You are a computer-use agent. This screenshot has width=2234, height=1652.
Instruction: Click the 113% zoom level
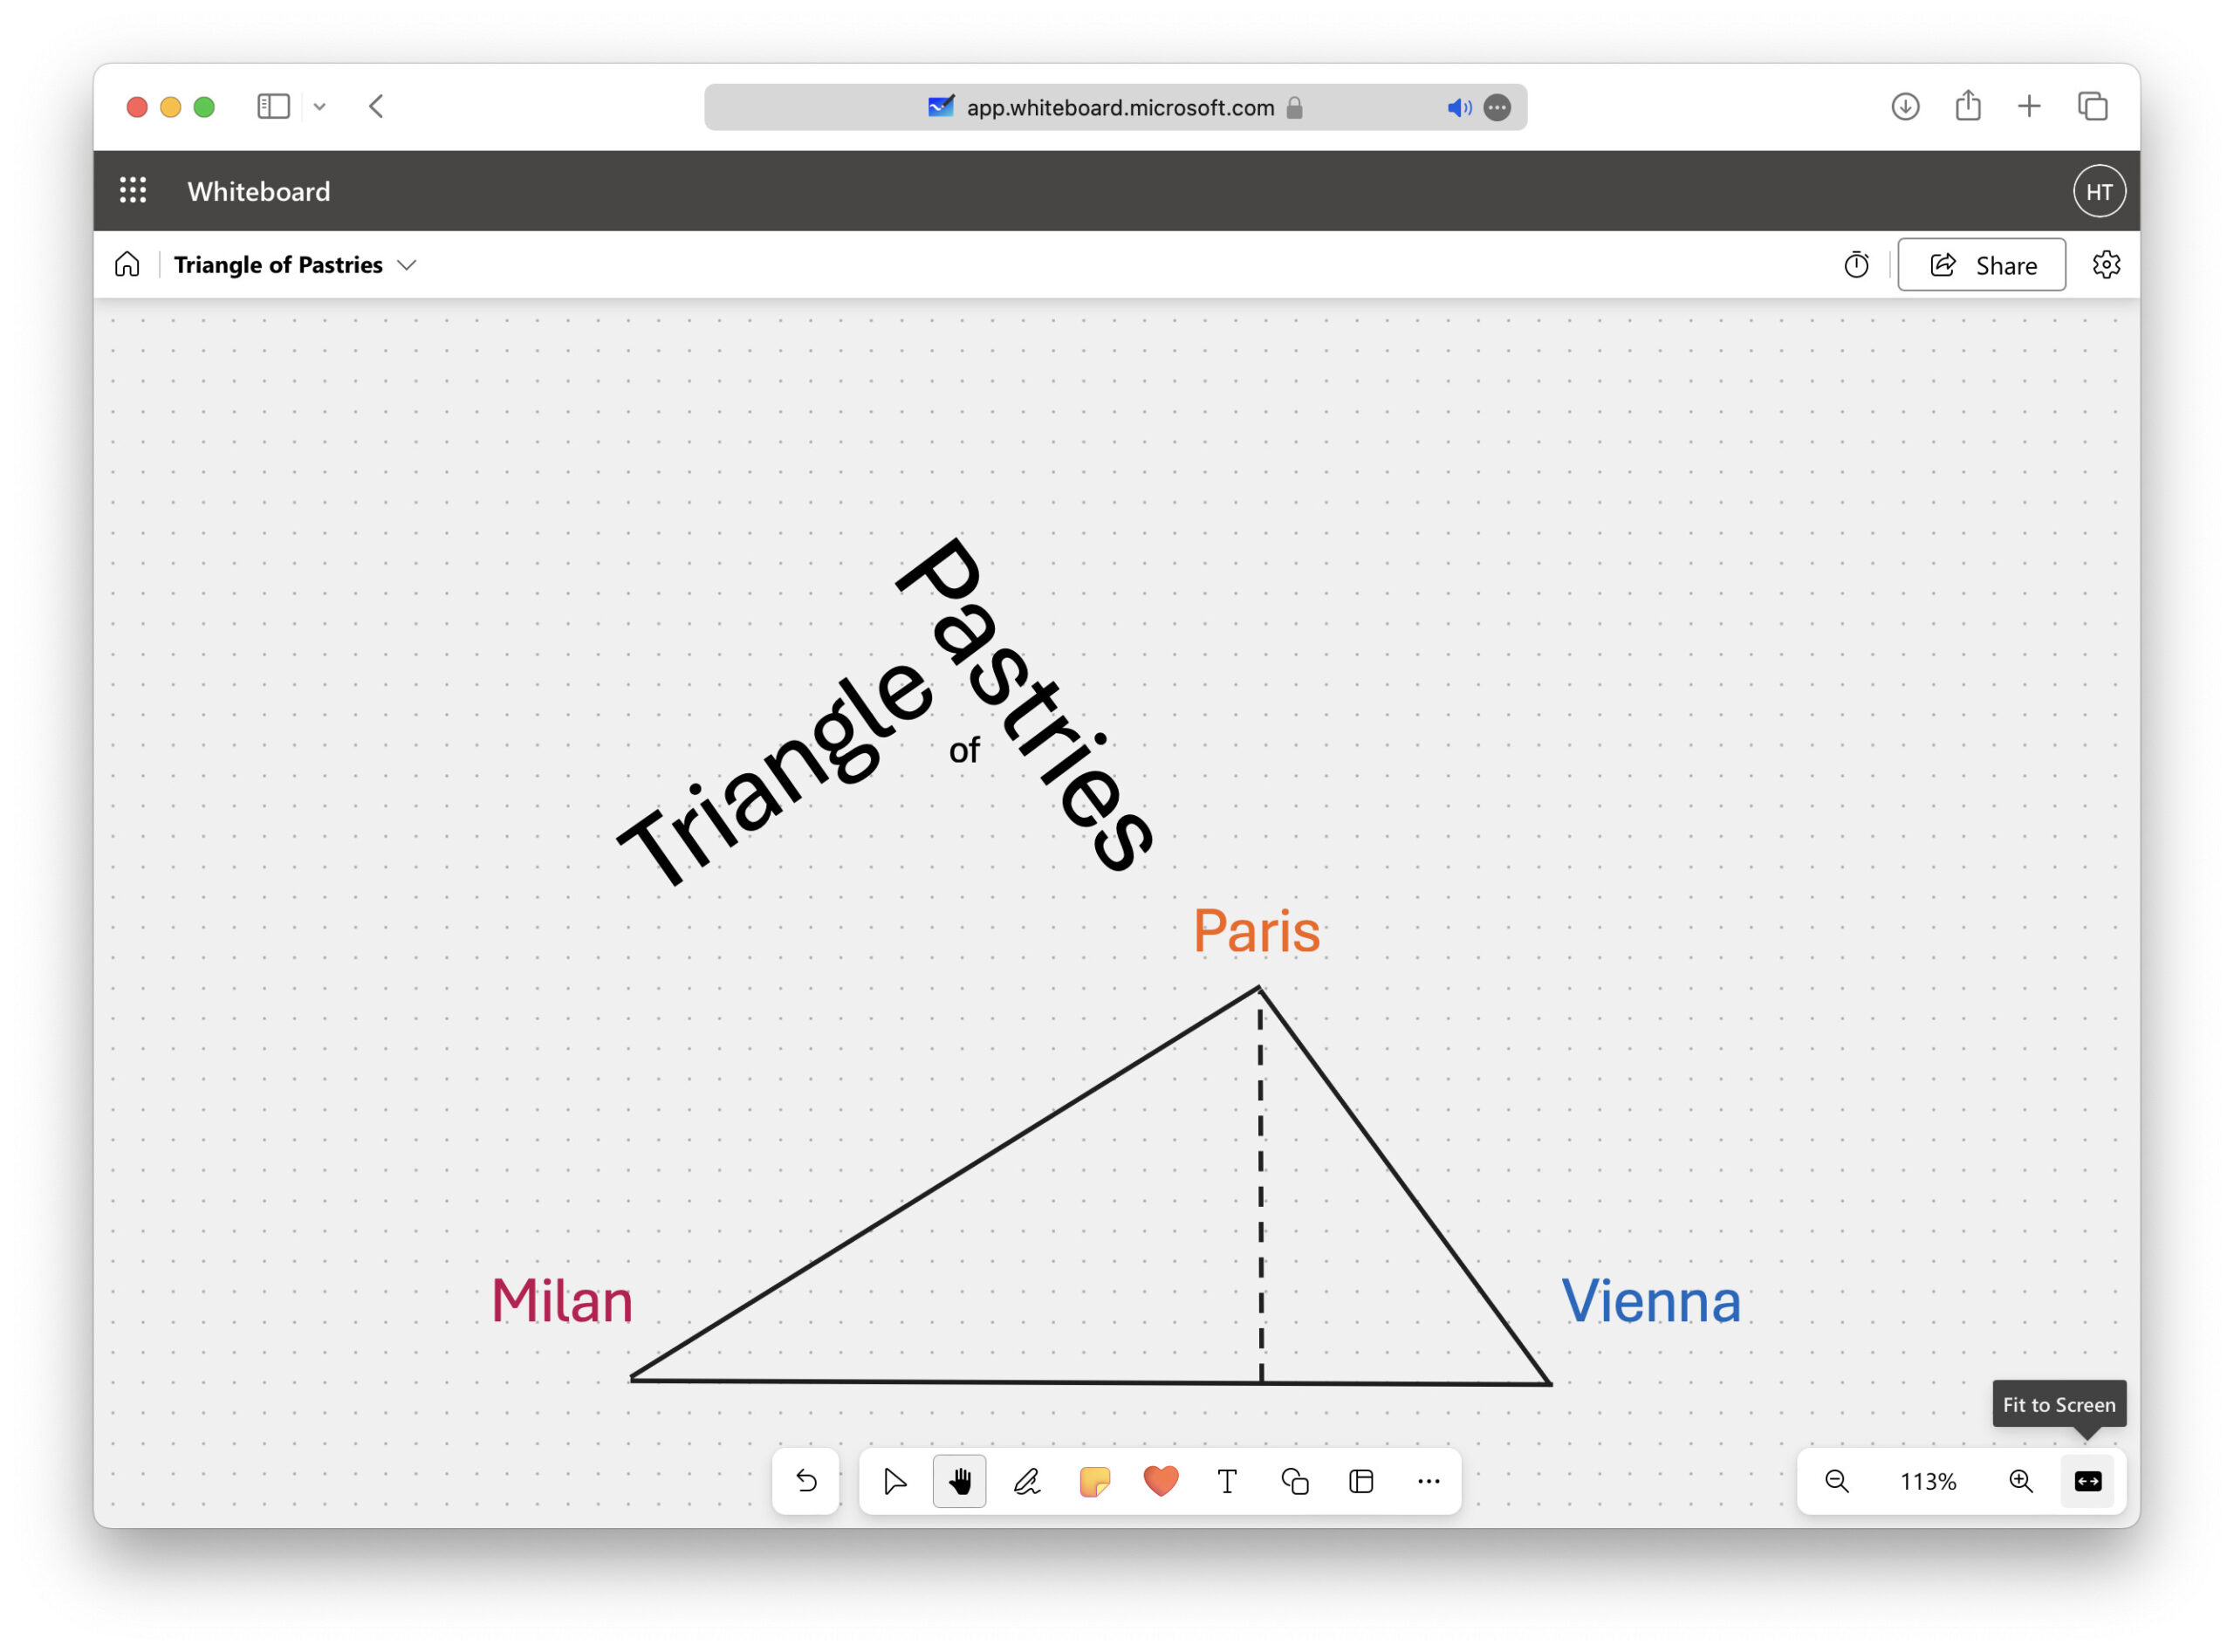point(1928,1482)
